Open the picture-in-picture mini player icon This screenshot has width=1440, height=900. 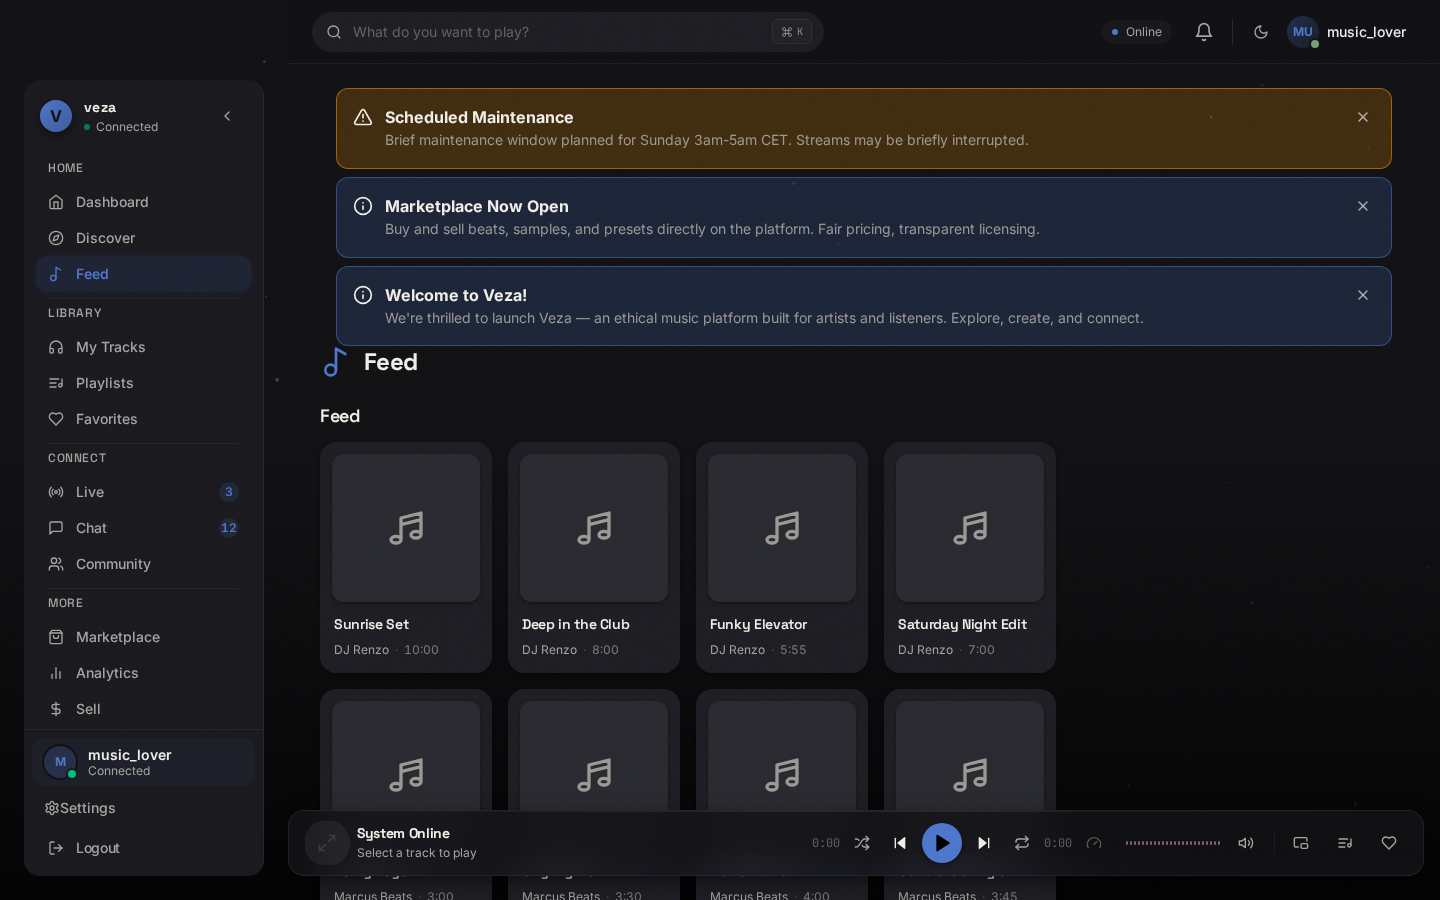[x=1301, y=843]
